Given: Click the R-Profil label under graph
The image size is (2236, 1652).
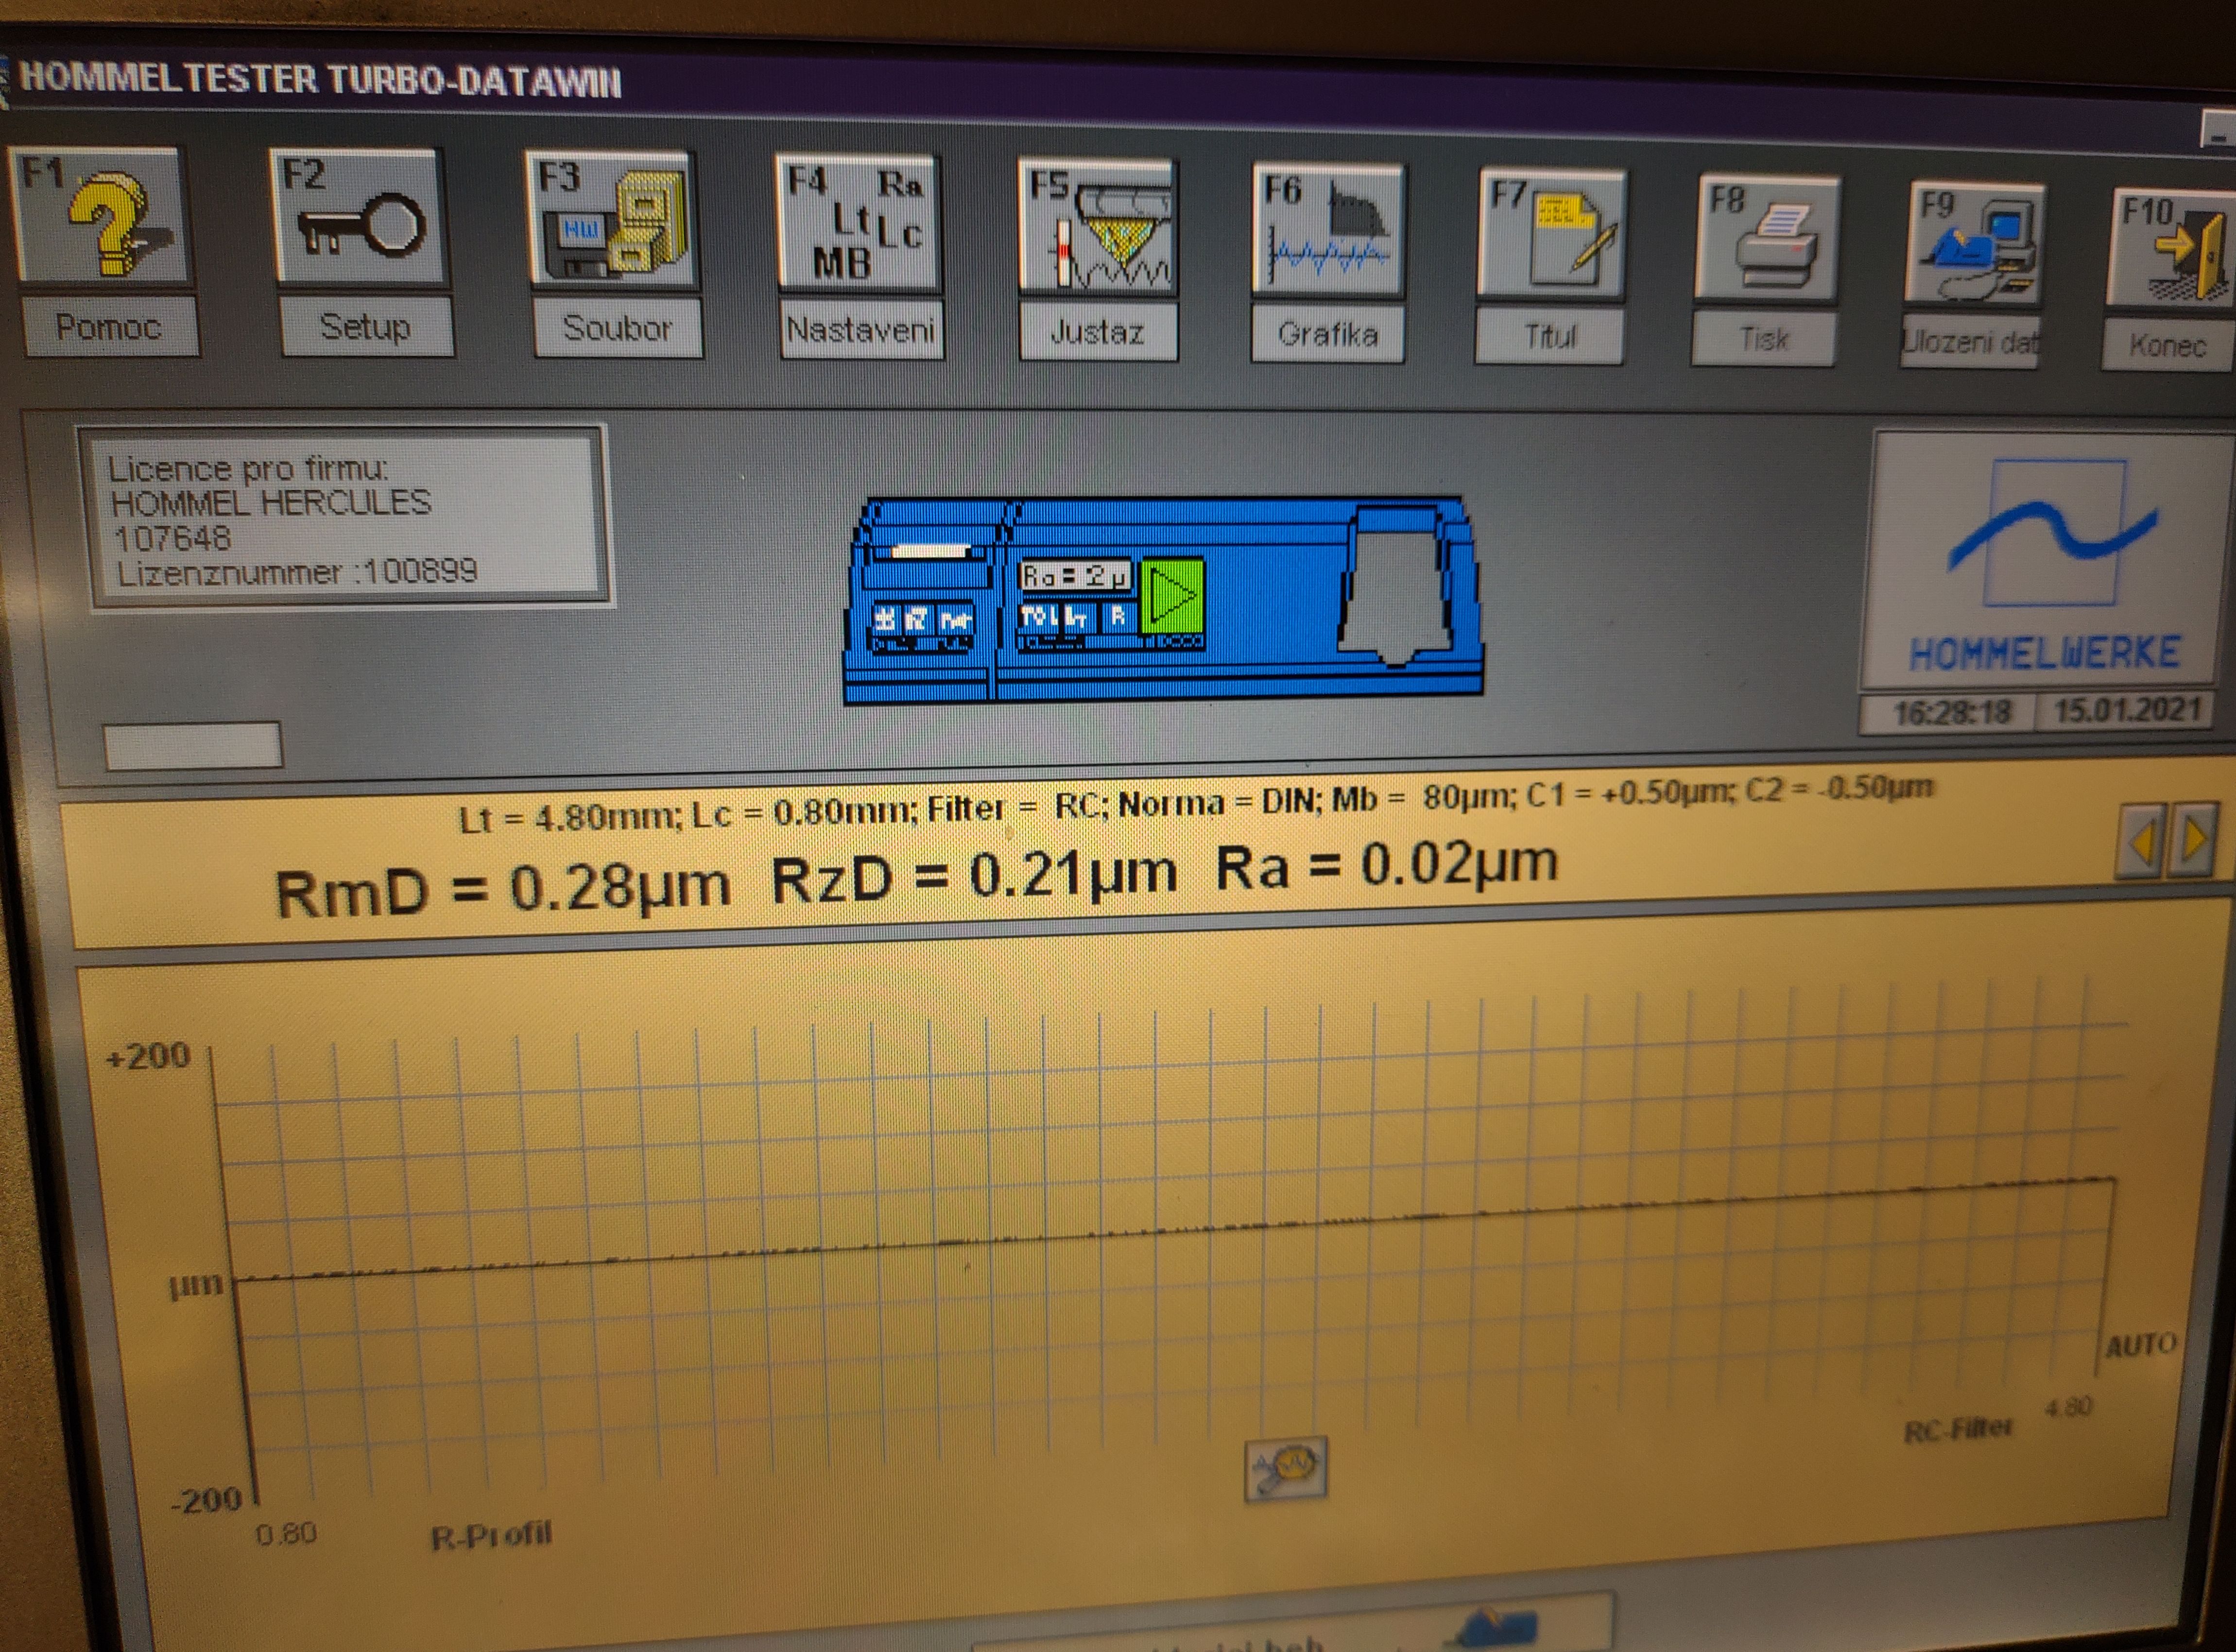Looking at the screenshot, I should click(x=491, y=1536).
